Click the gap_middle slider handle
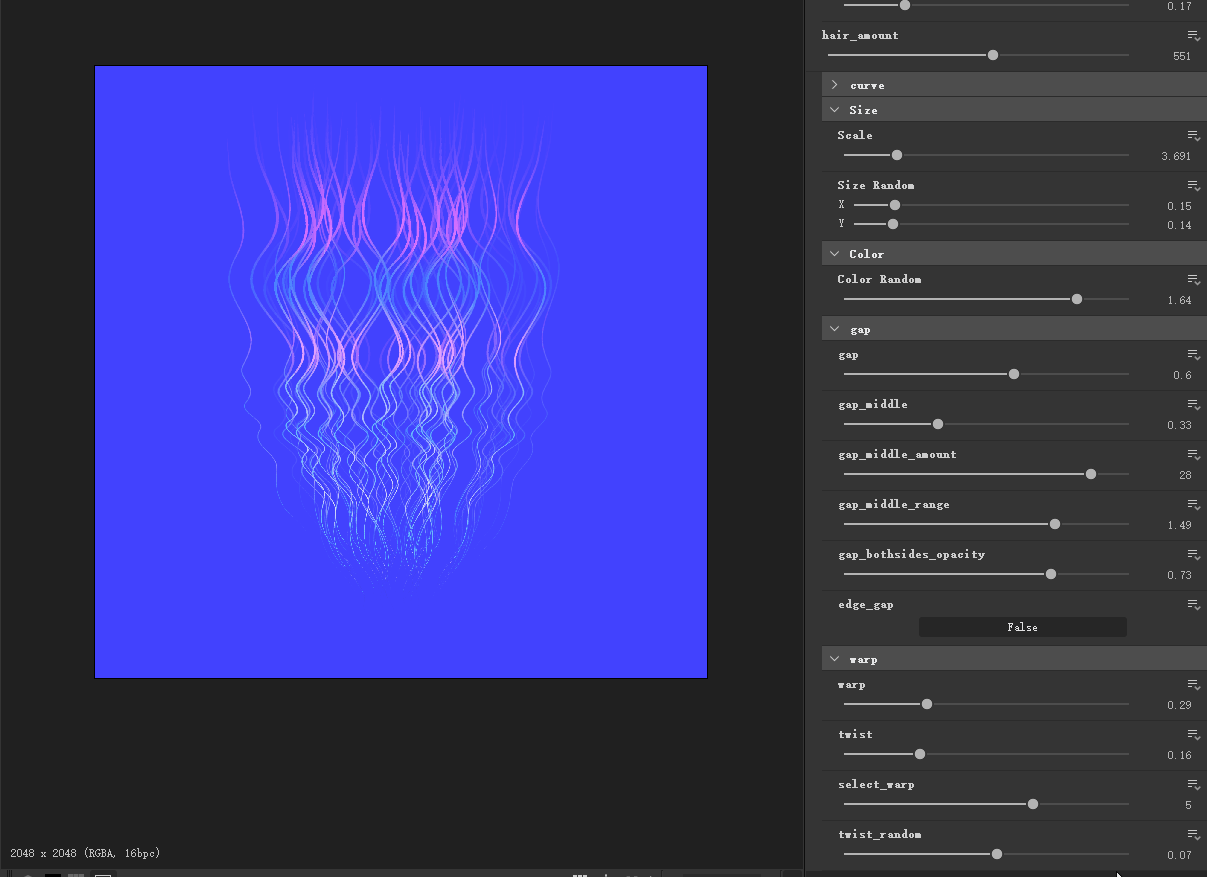The image size is (1207, 877). tap(938, 424)
